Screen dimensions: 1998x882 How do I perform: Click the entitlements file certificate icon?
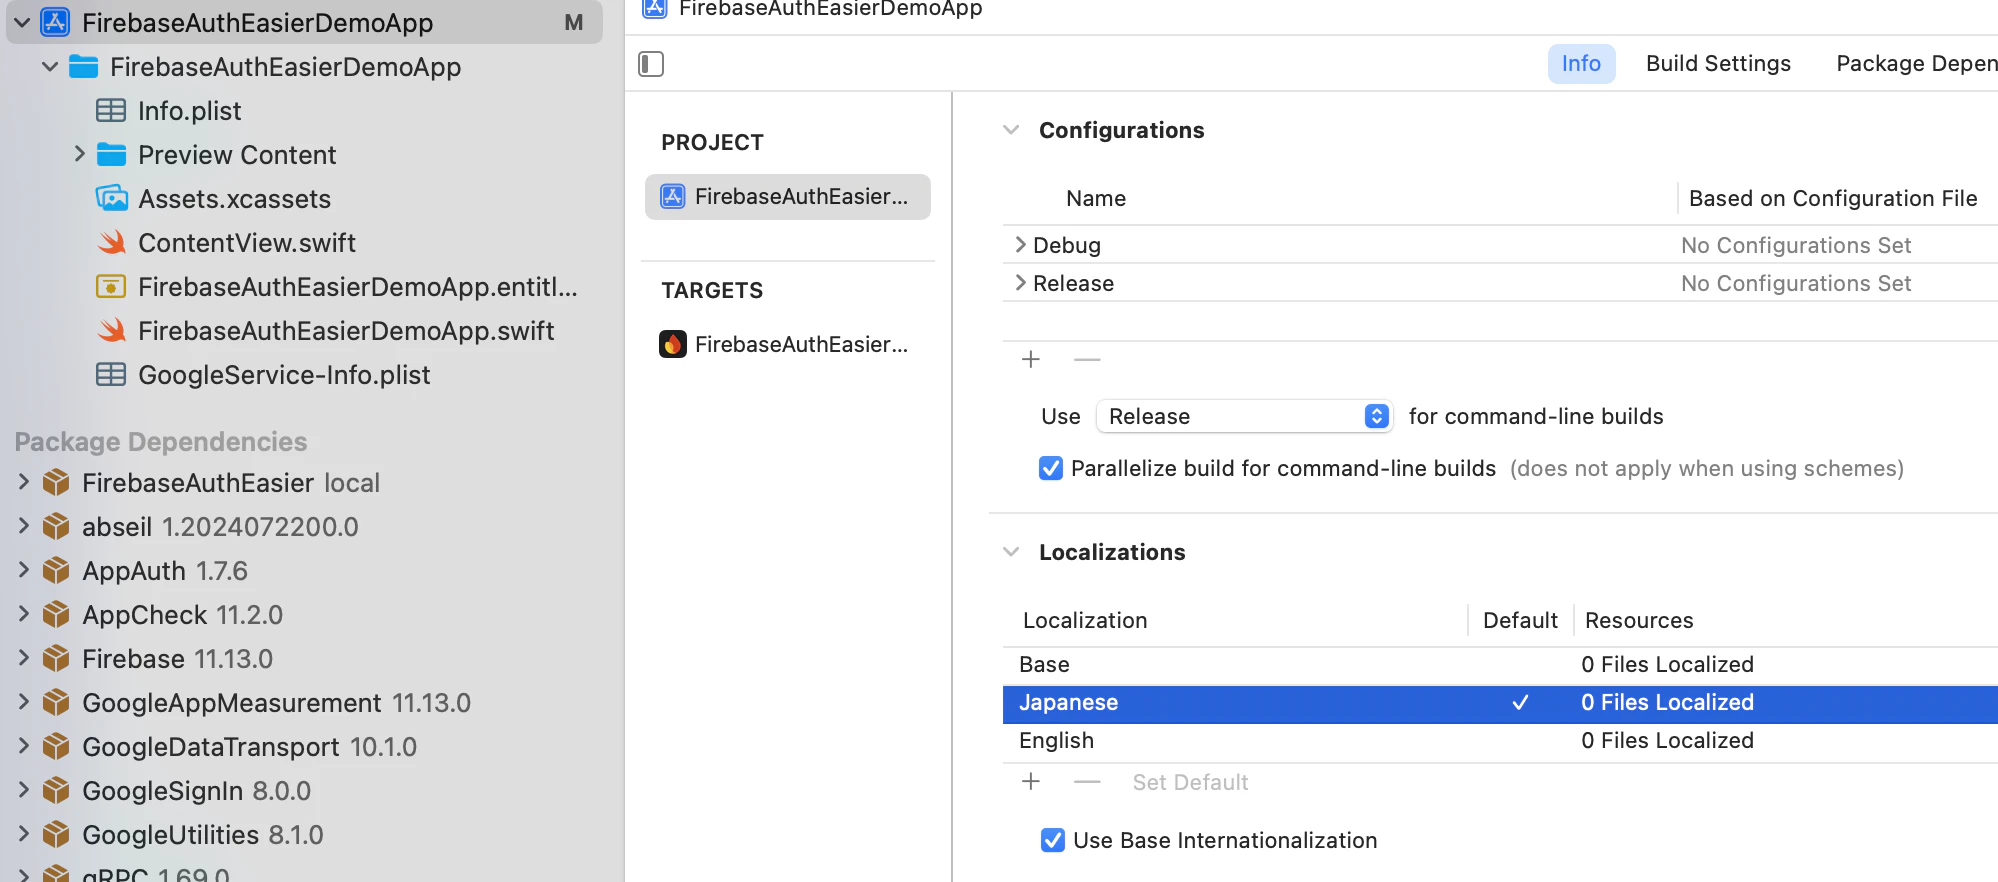(x=111, y=287)
